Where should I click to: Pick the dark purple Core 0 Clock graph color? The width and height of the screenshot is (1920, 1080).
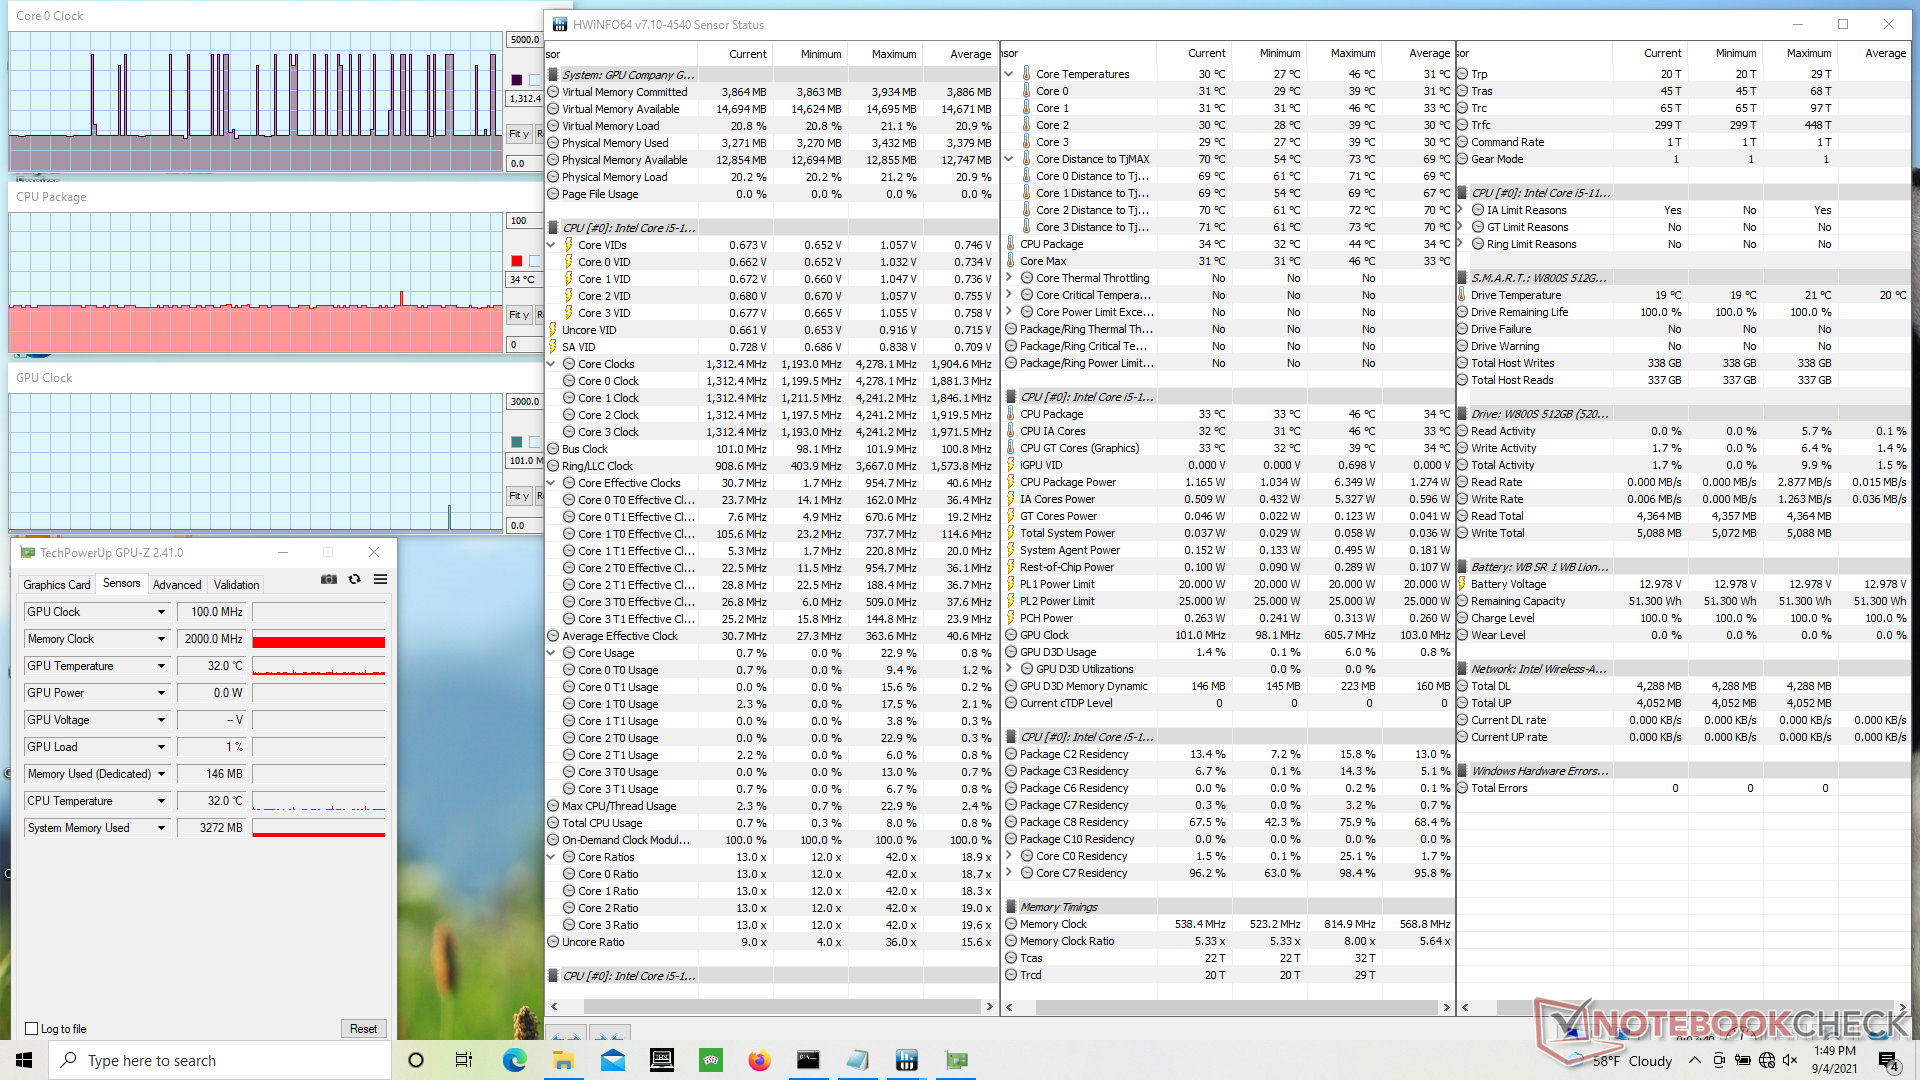(x=516, y=80)
